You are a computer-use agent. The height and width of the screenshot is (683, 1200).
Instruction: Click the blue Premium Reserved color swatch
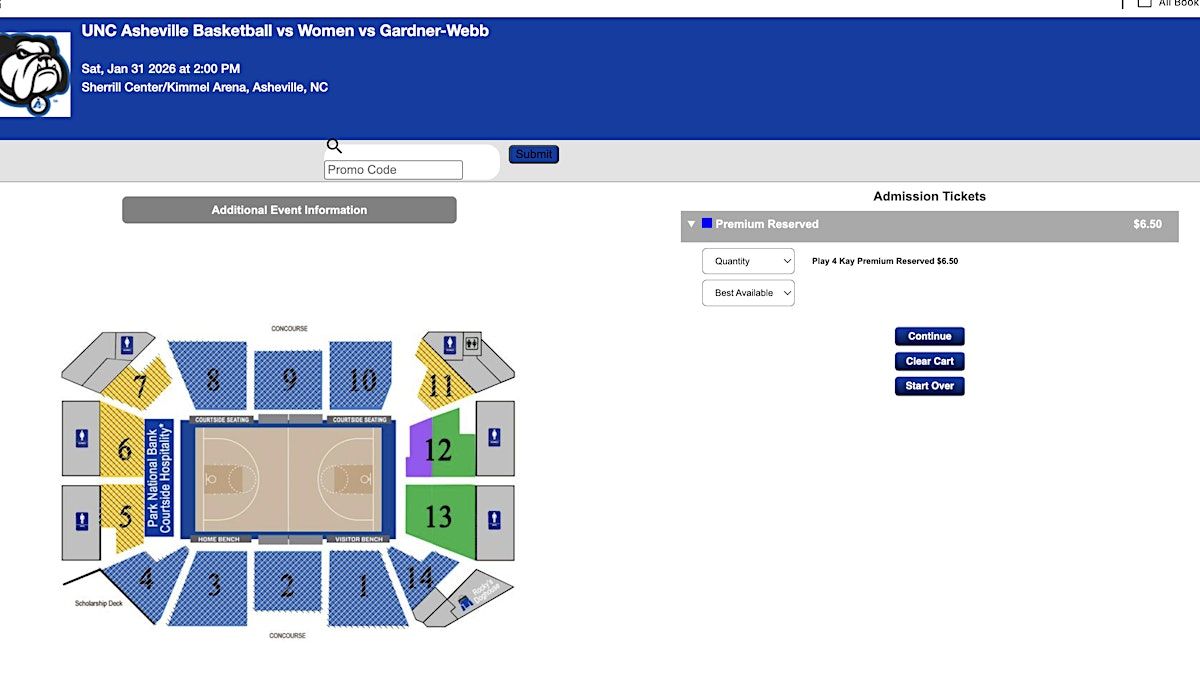click(707, 224)
